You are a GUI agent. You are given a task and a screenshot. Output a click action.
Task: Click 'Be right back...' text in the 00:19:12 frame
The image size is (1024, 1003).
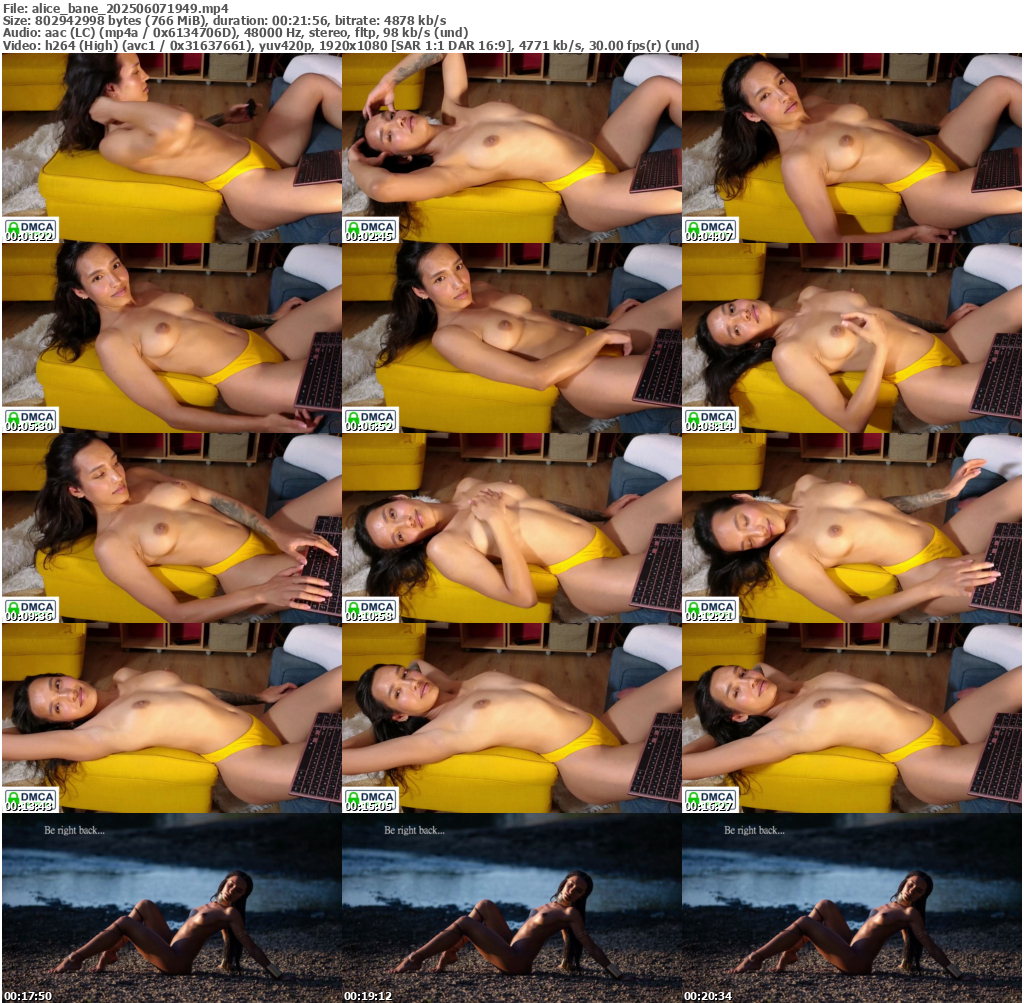pyautogui.click(x=414, y=831)
